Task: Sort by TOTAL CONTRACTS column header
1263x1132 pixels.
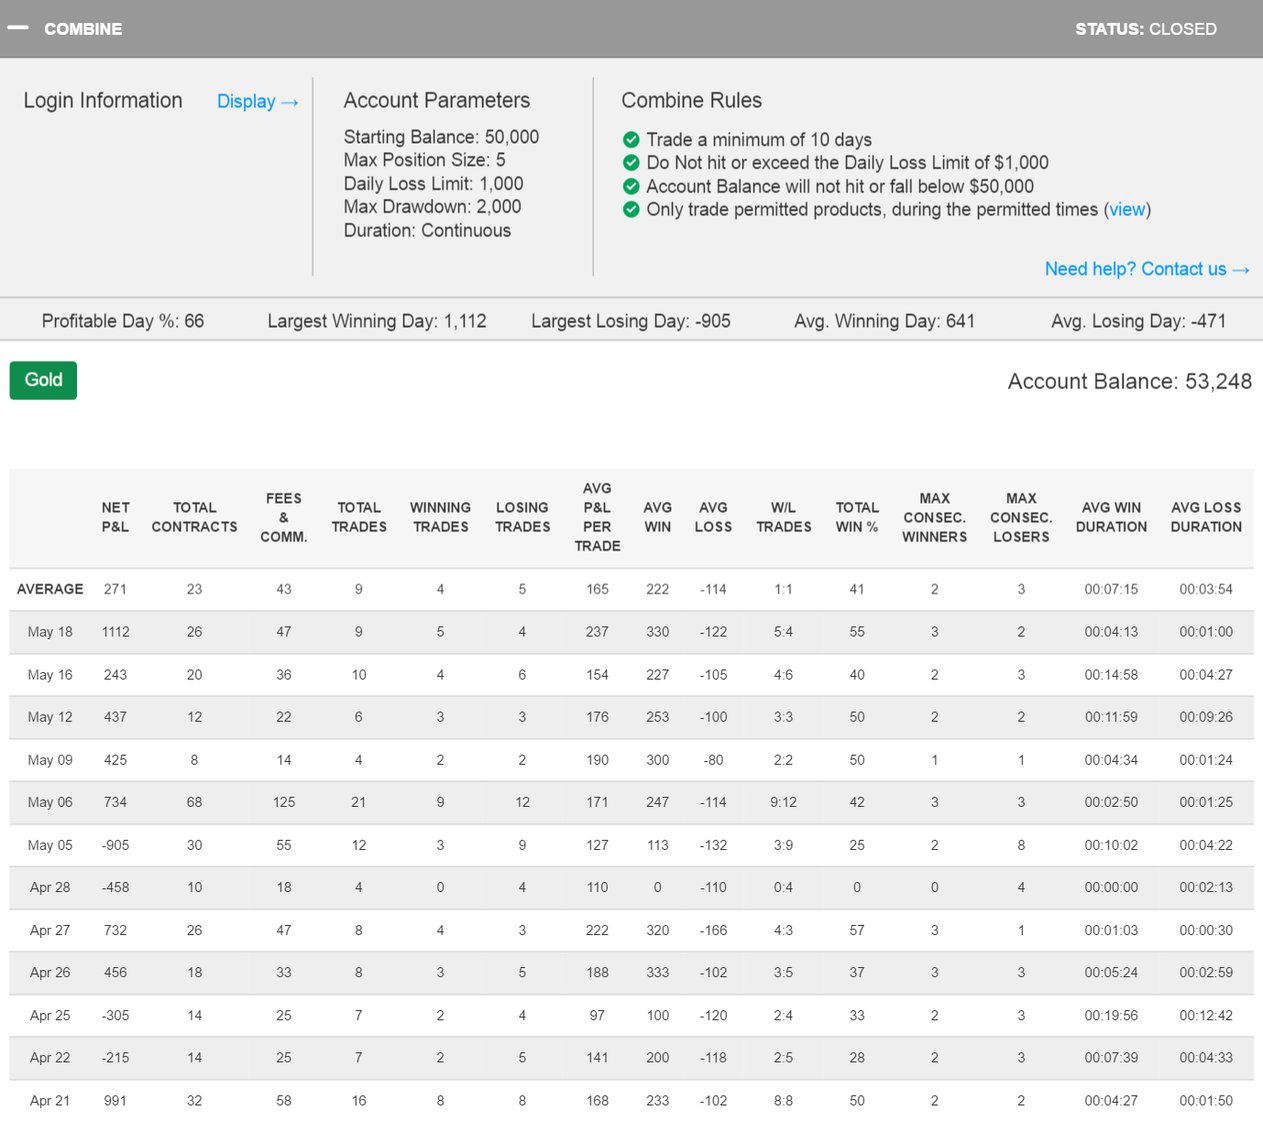Action: 194,517
